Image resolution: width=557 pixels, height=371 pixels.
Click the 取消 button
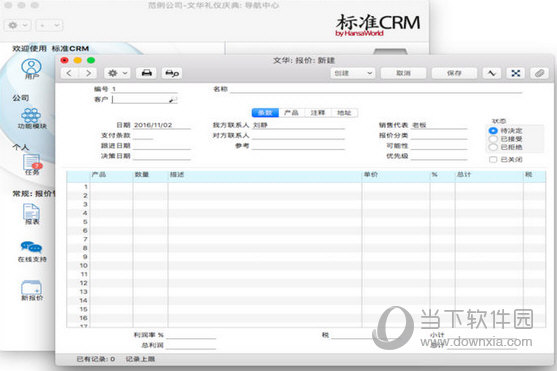pos(403,73)
